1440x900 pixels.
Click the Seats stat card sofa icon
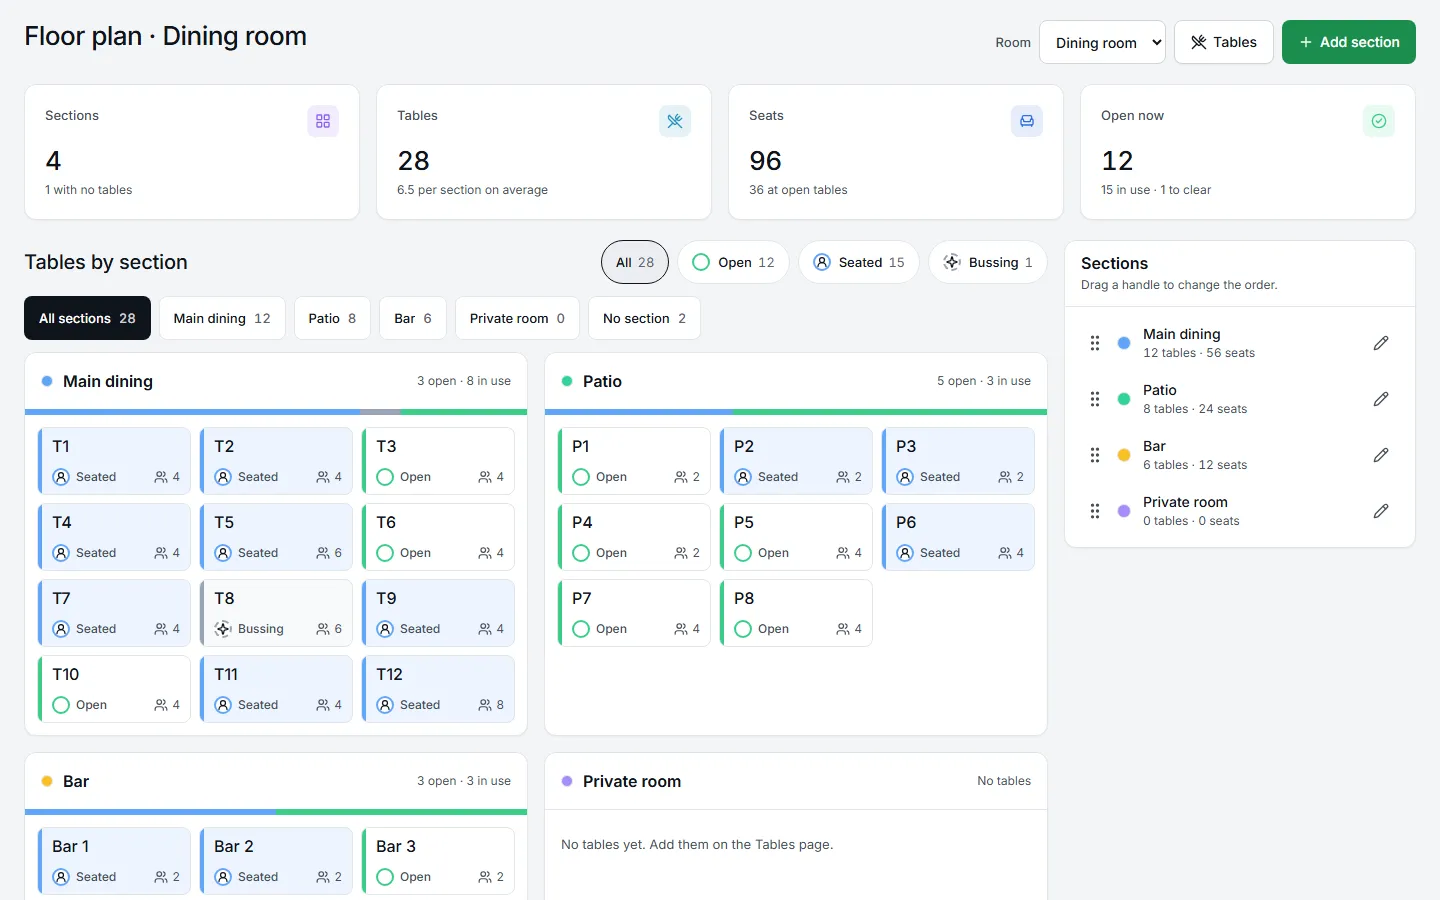(x=1027, y=121)
